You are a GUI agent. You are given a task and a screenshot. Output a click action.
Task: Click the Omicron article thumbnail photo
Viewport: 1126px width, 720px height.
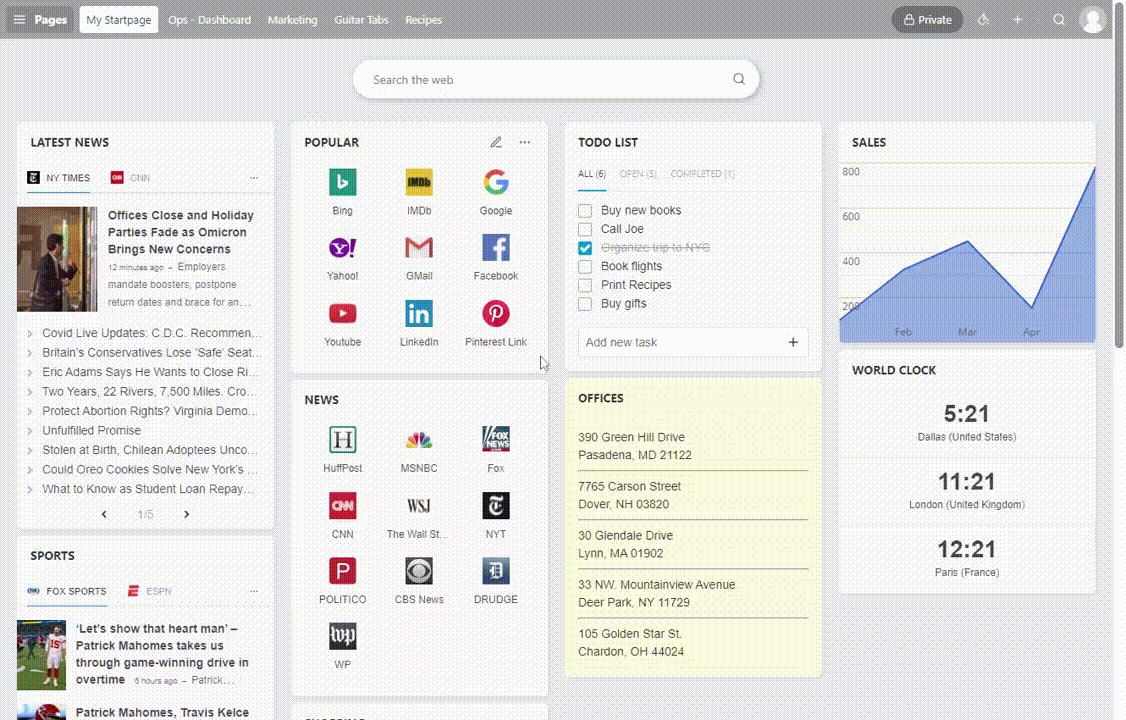pyautogui.click(x=57, y=259)
